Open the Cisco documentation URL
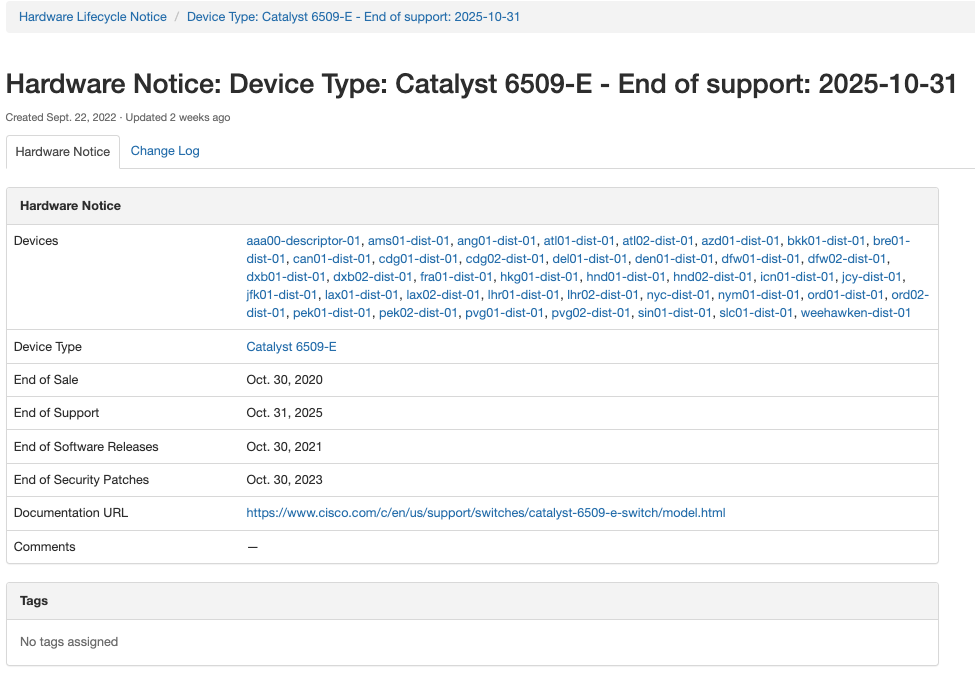The height and width of the screenshot is (674, 975). coord(486,513)
